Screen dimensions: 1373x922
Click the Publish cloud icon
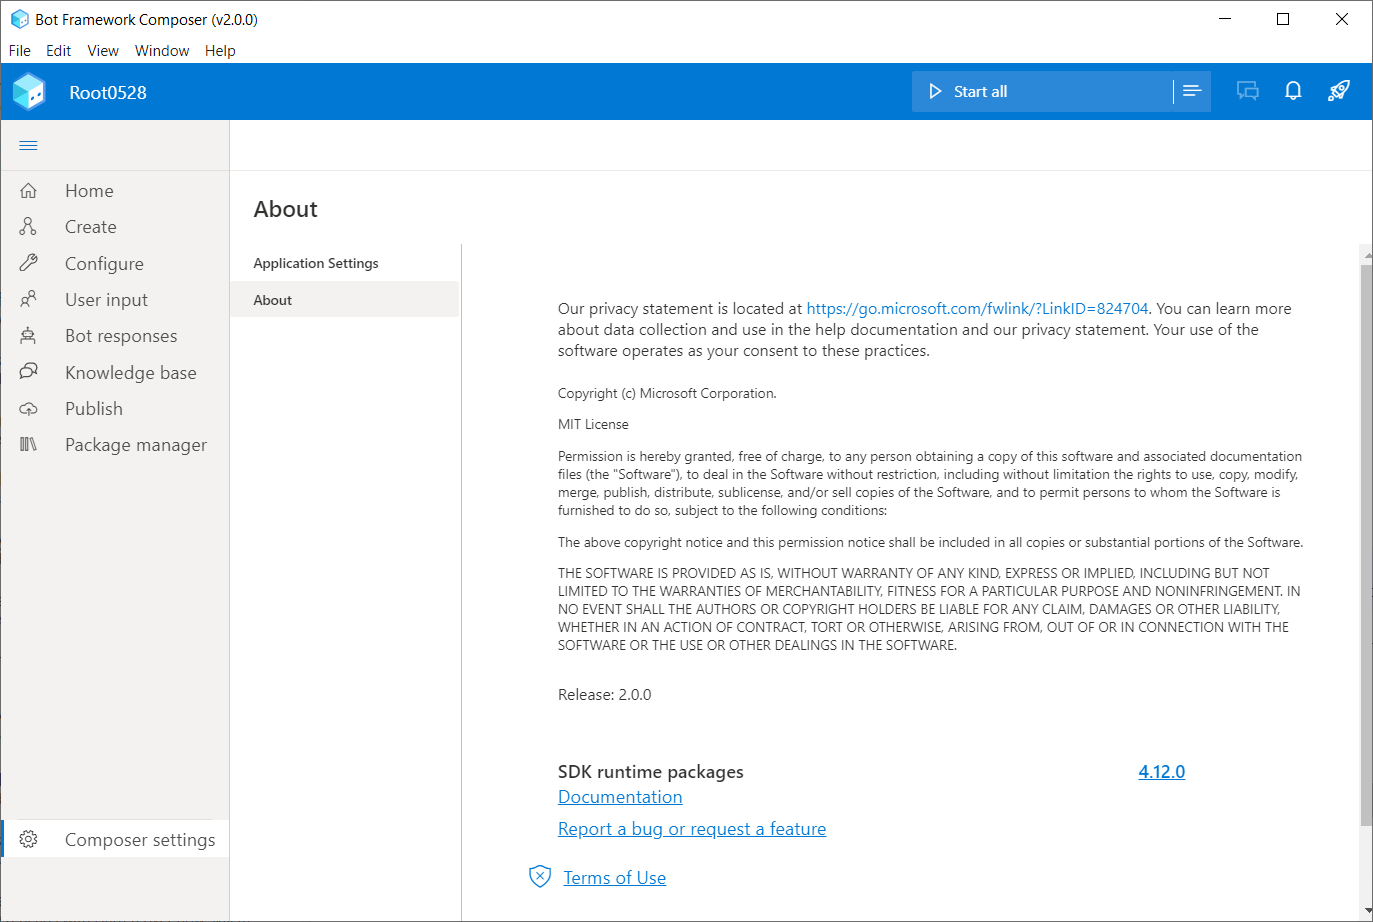pos(28,409)
